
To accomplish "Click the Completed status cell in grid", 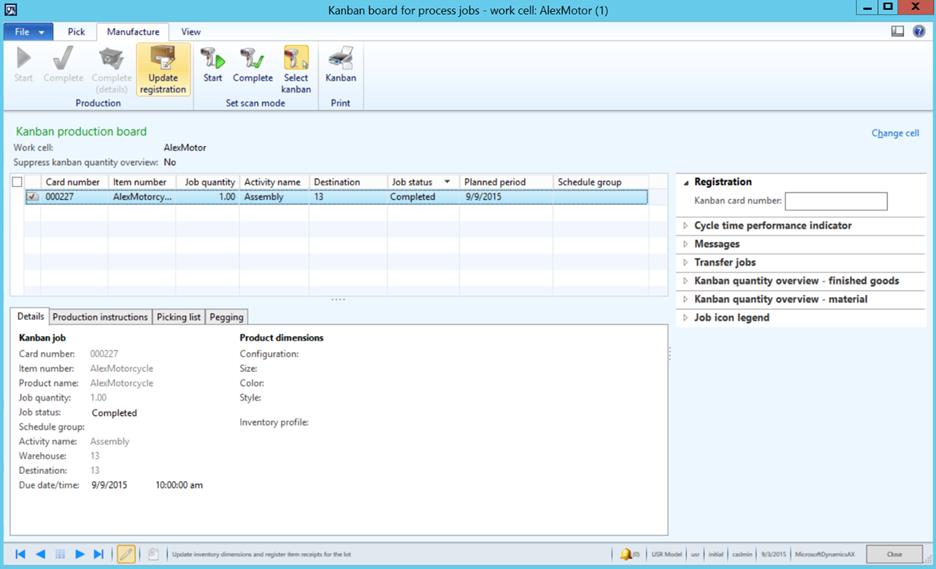I will pyautogui.click(x=423, y=196).
